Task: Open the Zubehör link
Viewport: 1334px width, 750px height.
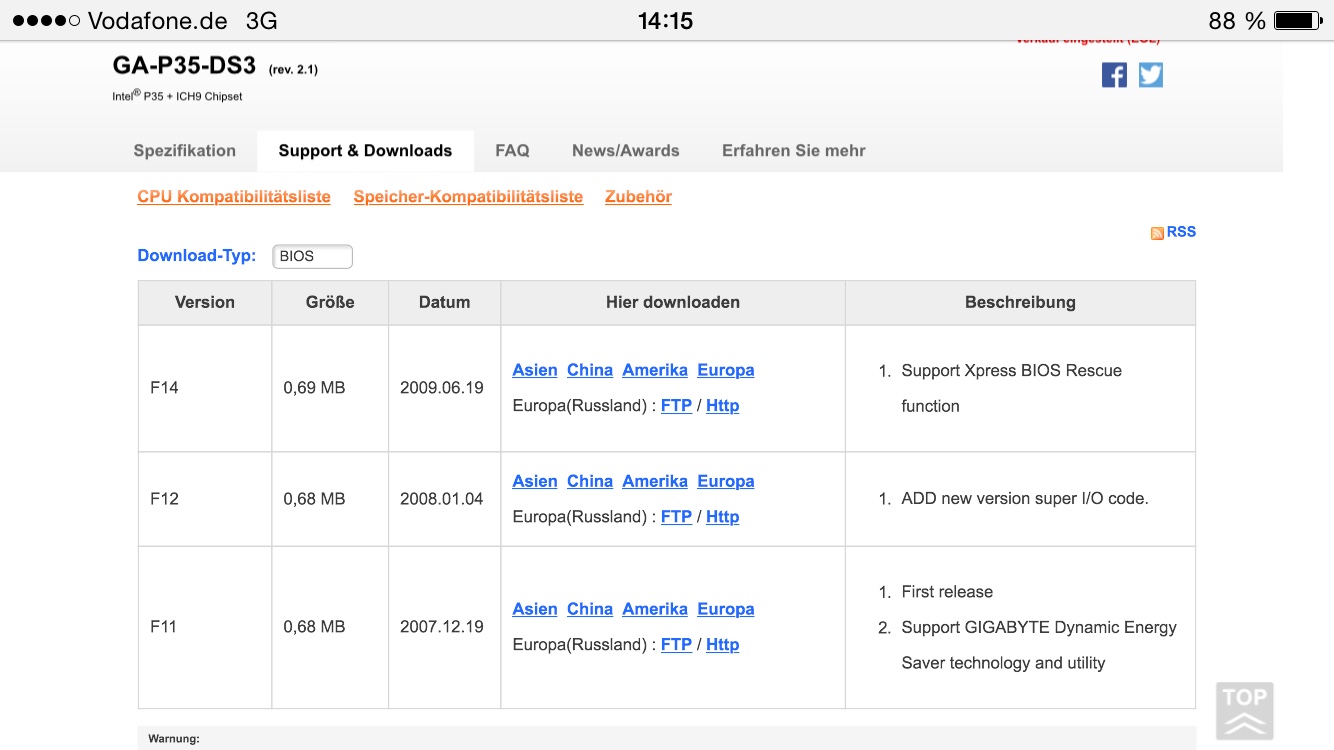Action: (x=638, y=197)
